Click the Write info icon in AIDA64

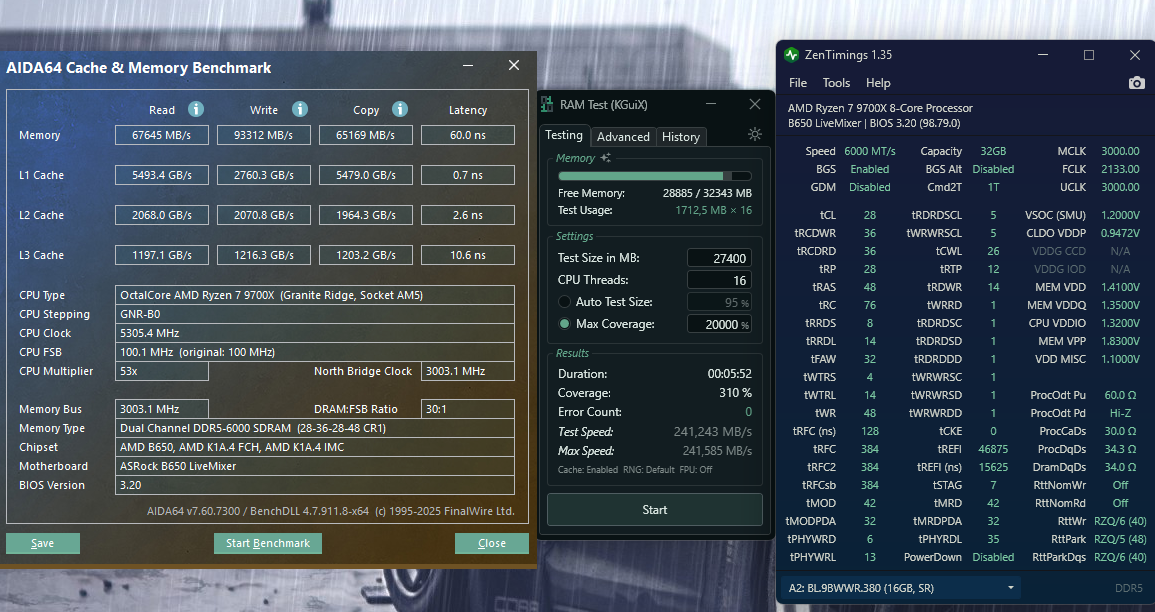pos(300,109)
